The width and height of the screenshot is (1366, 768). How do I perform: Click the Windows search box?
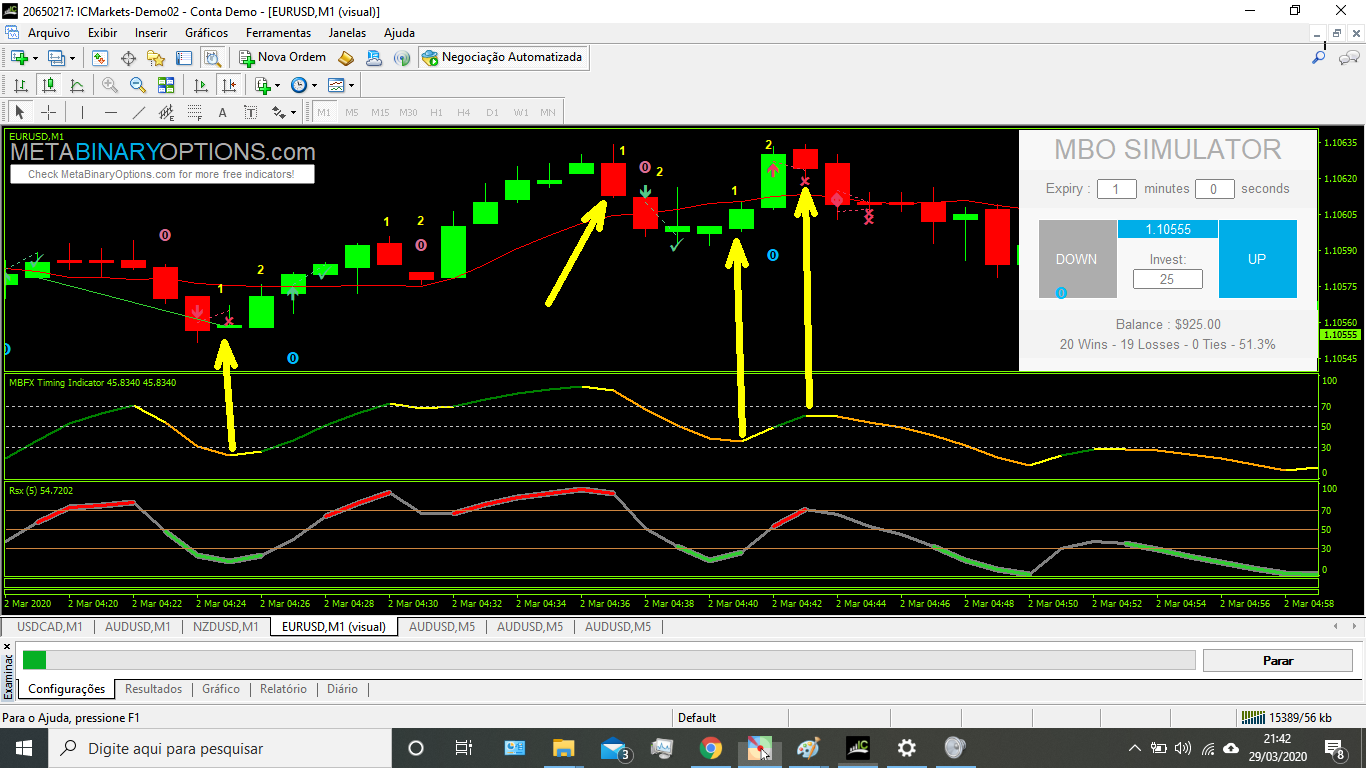tap(220, 748)
